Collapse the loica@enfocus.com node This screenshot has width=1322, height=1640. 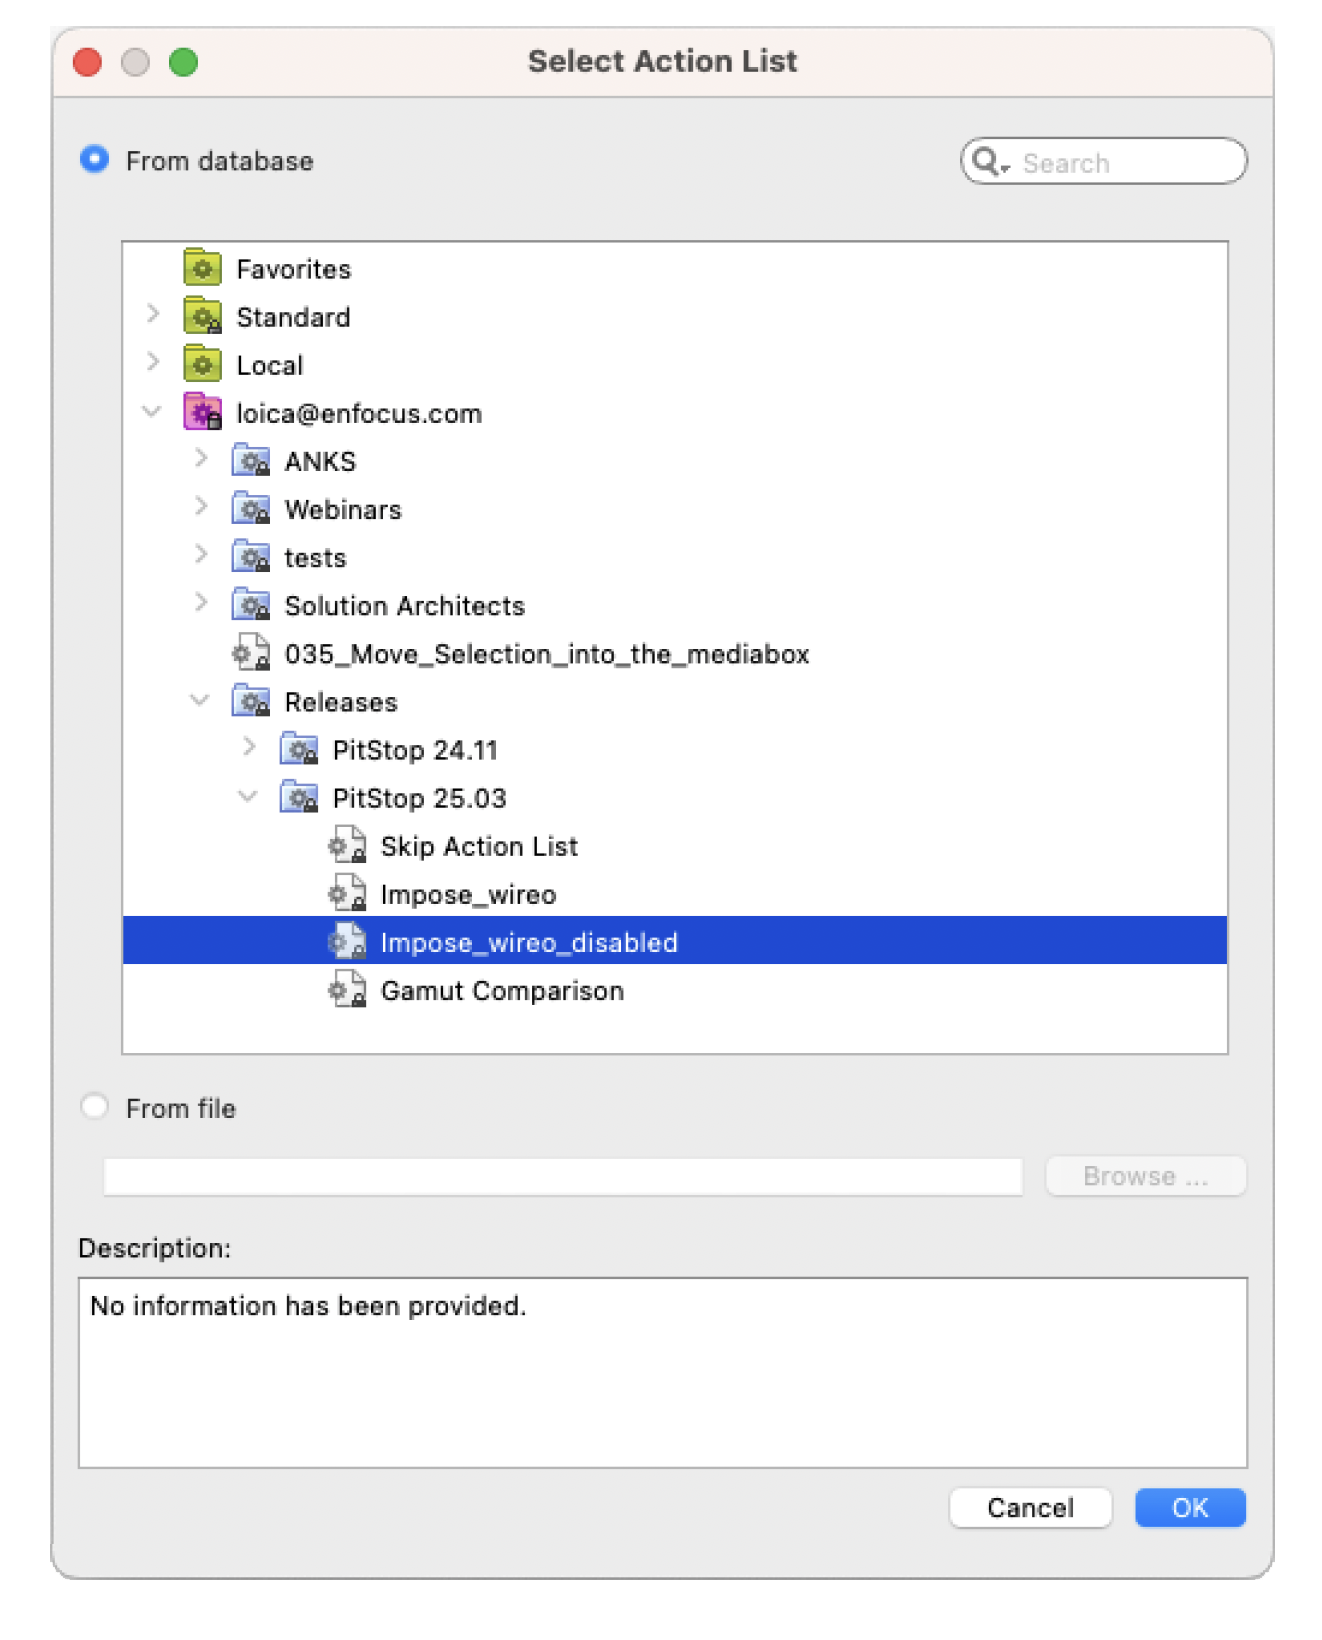(152, 411)
